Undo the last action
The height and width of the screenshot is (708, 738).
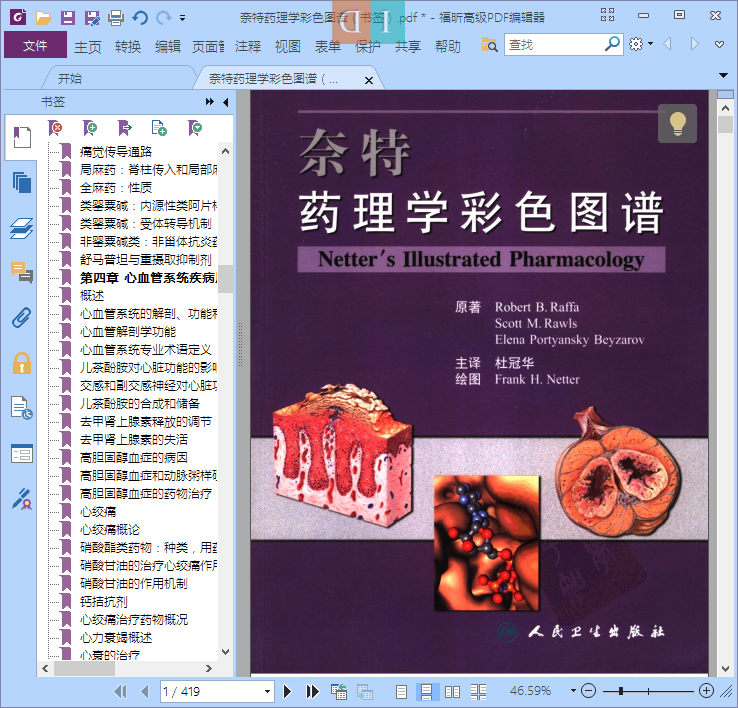click(140, 18)
